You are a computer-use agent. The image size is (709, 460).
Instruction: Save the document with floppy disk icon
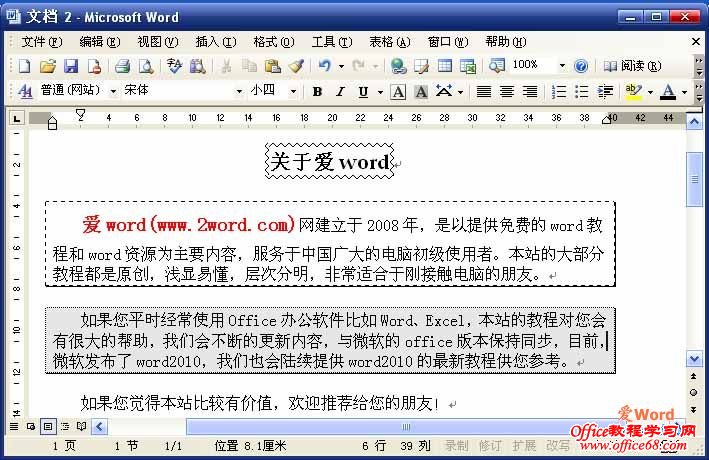(x=71, y=66)
